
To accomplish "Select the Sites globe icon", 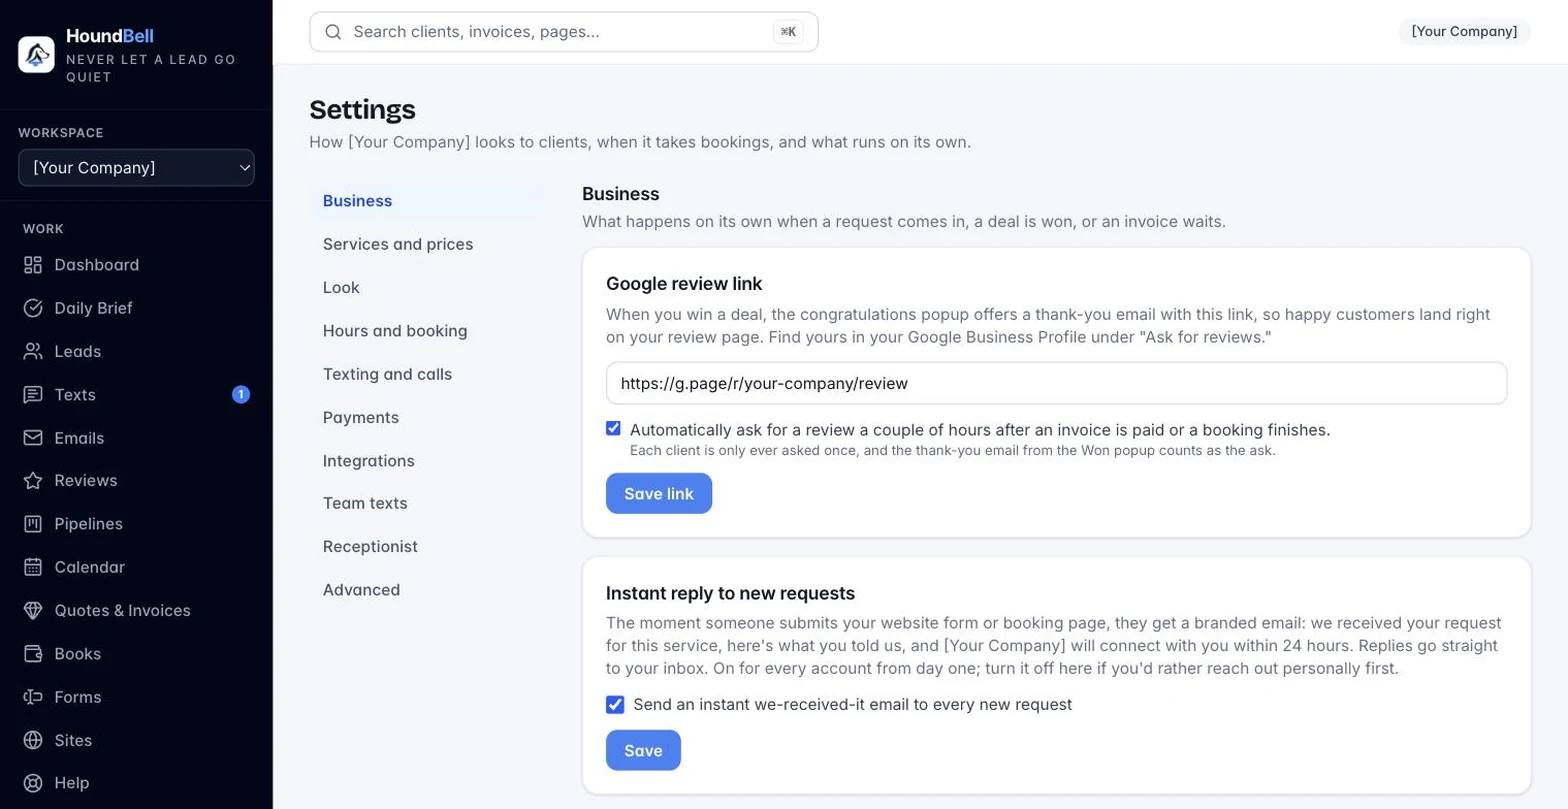I will pyautogui.click(x=33, y=740).
